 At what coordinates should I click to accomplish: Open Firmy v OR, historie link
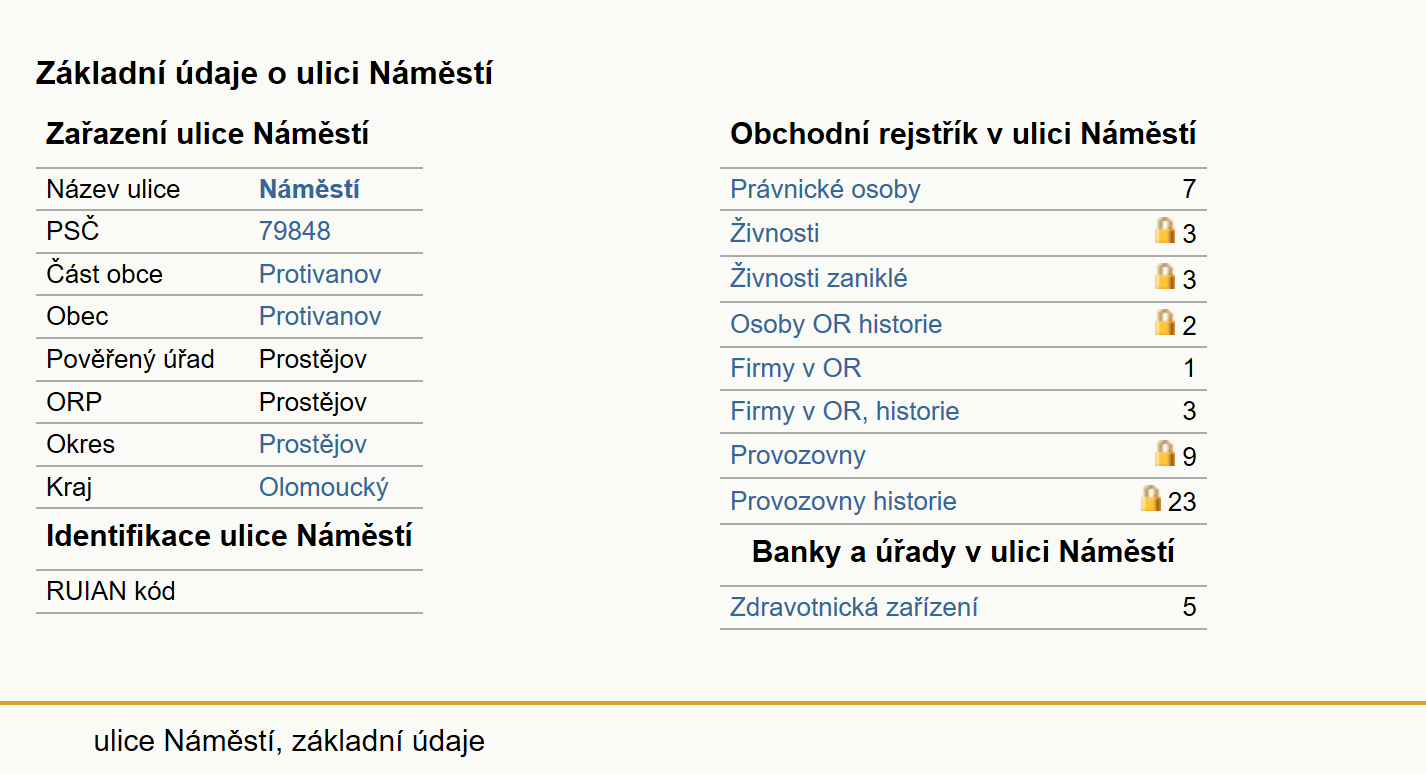point(845,411)
